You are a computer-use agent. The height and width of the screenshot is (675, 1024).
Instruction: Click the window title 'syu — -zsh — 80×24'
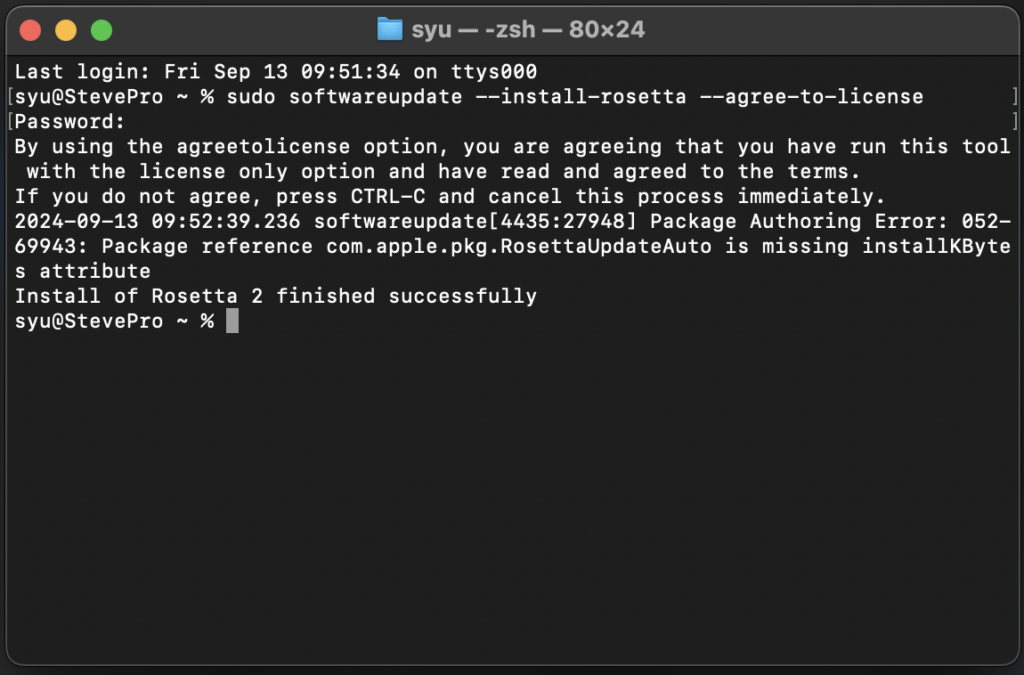tap(528, 29)
